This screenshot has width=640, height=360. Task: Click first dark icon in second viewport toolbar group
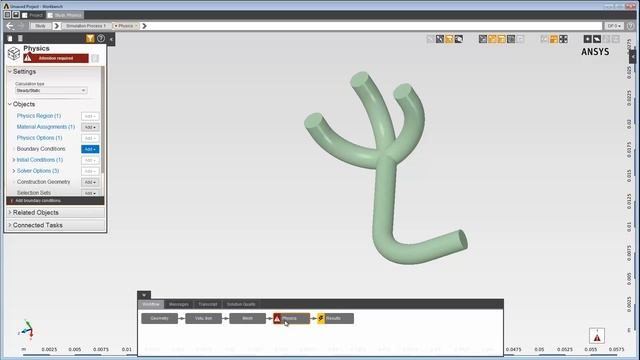tap(483, 39)
